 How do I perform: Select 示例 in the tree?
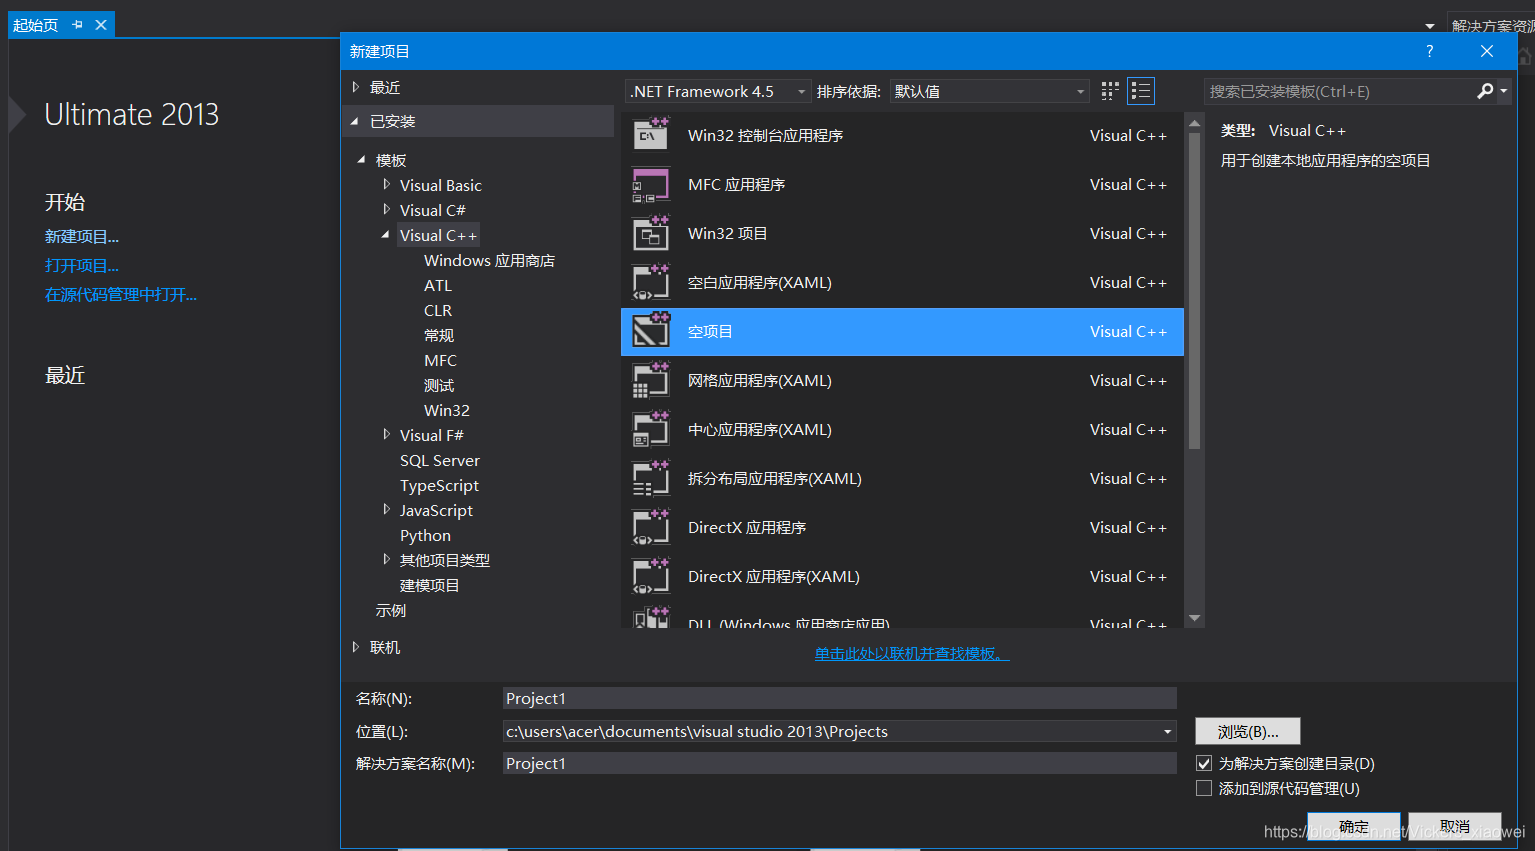coord(391,610)
